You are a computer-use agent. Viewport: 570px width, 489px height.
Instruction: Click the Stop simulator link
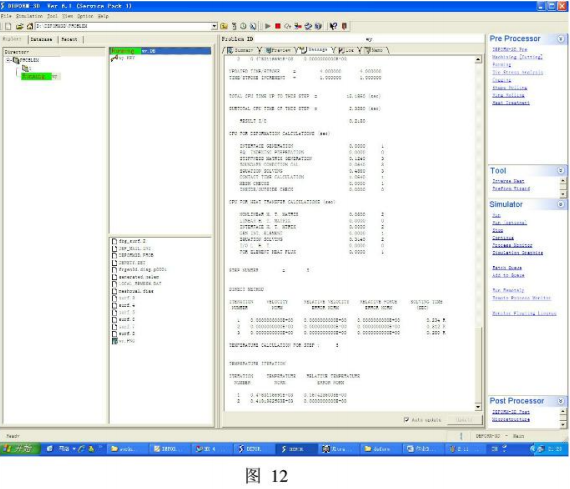tap(498, 230)
